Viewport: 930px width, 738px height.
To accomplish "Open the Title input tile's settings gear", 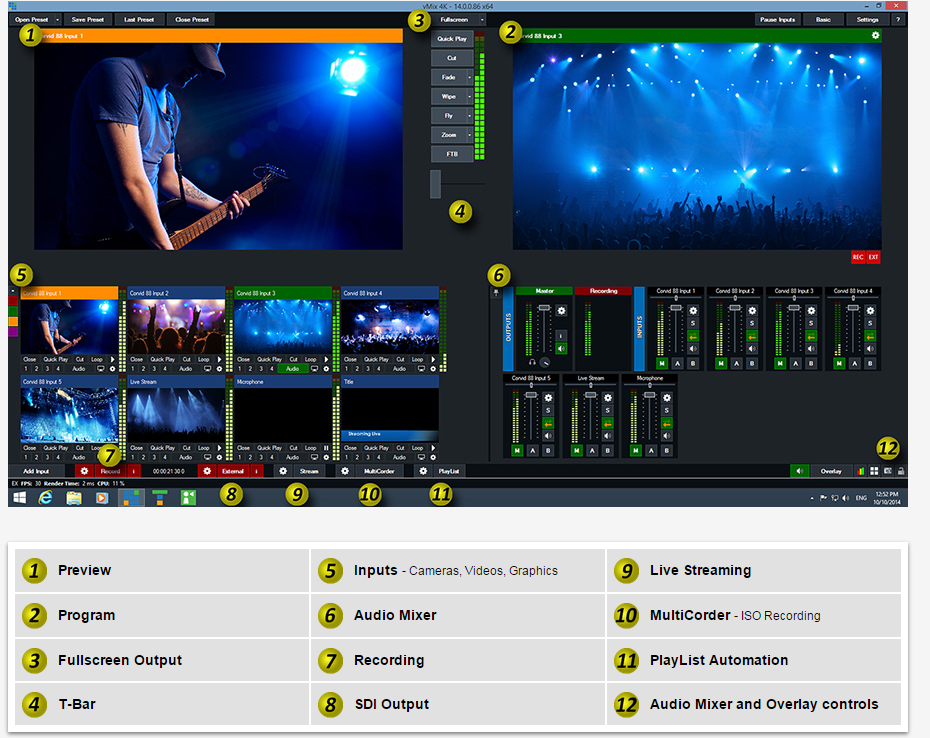I will tap(433, 457).
